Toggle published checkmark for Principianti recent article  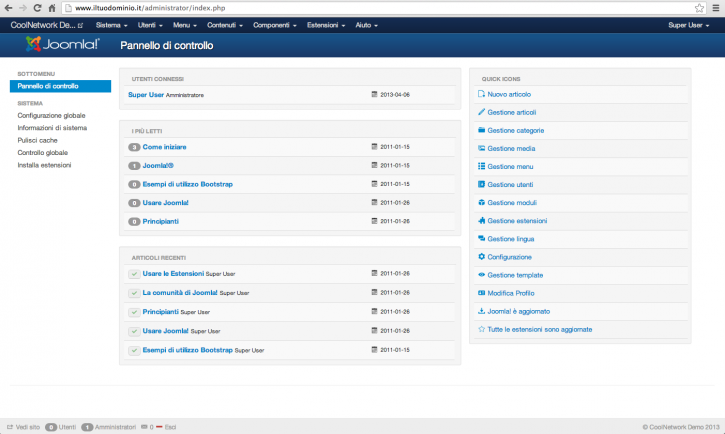134,312
